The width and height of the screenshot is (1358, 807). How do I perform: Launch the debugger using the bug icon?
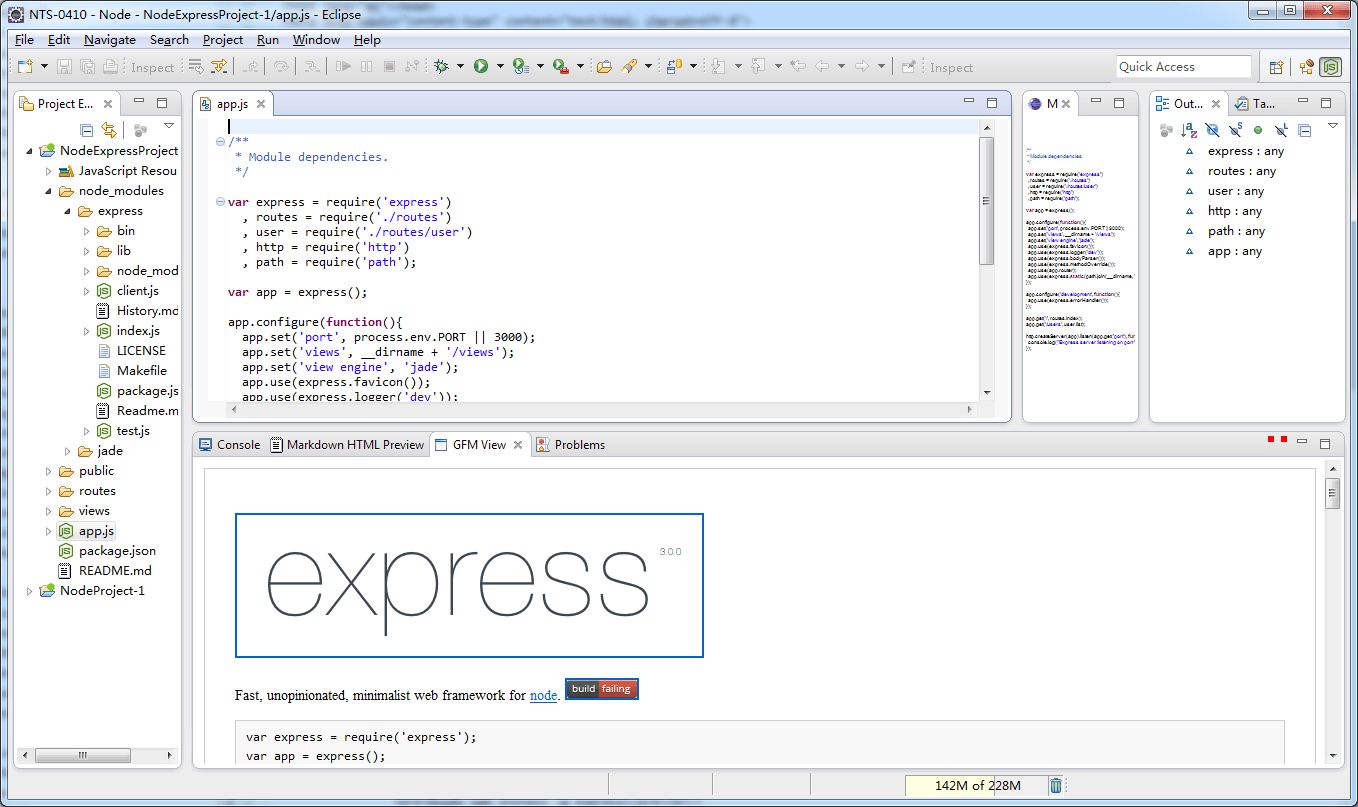(443, 67)
